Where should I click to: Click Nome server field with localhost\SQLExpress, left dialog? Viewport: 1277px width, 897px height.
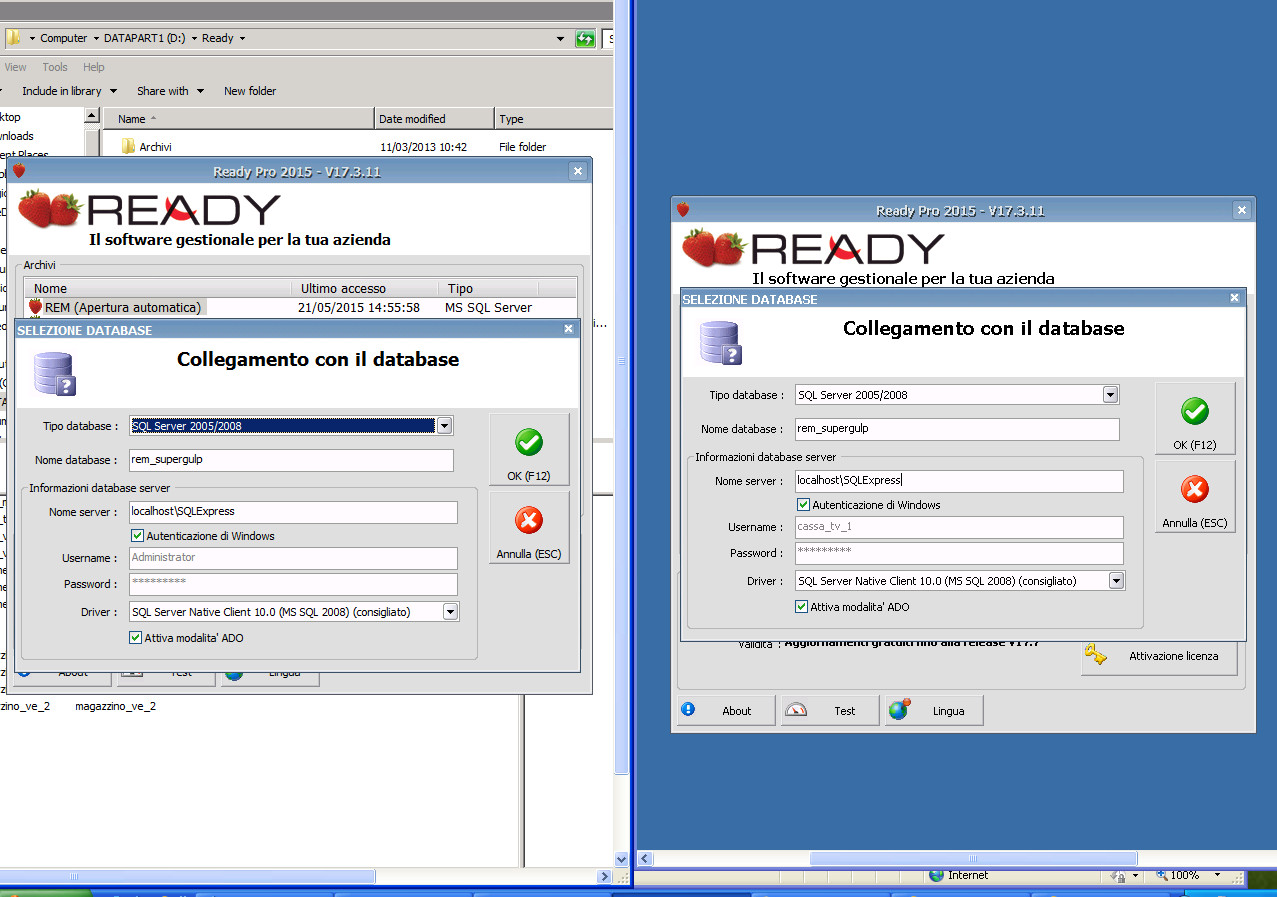[293, 512]
